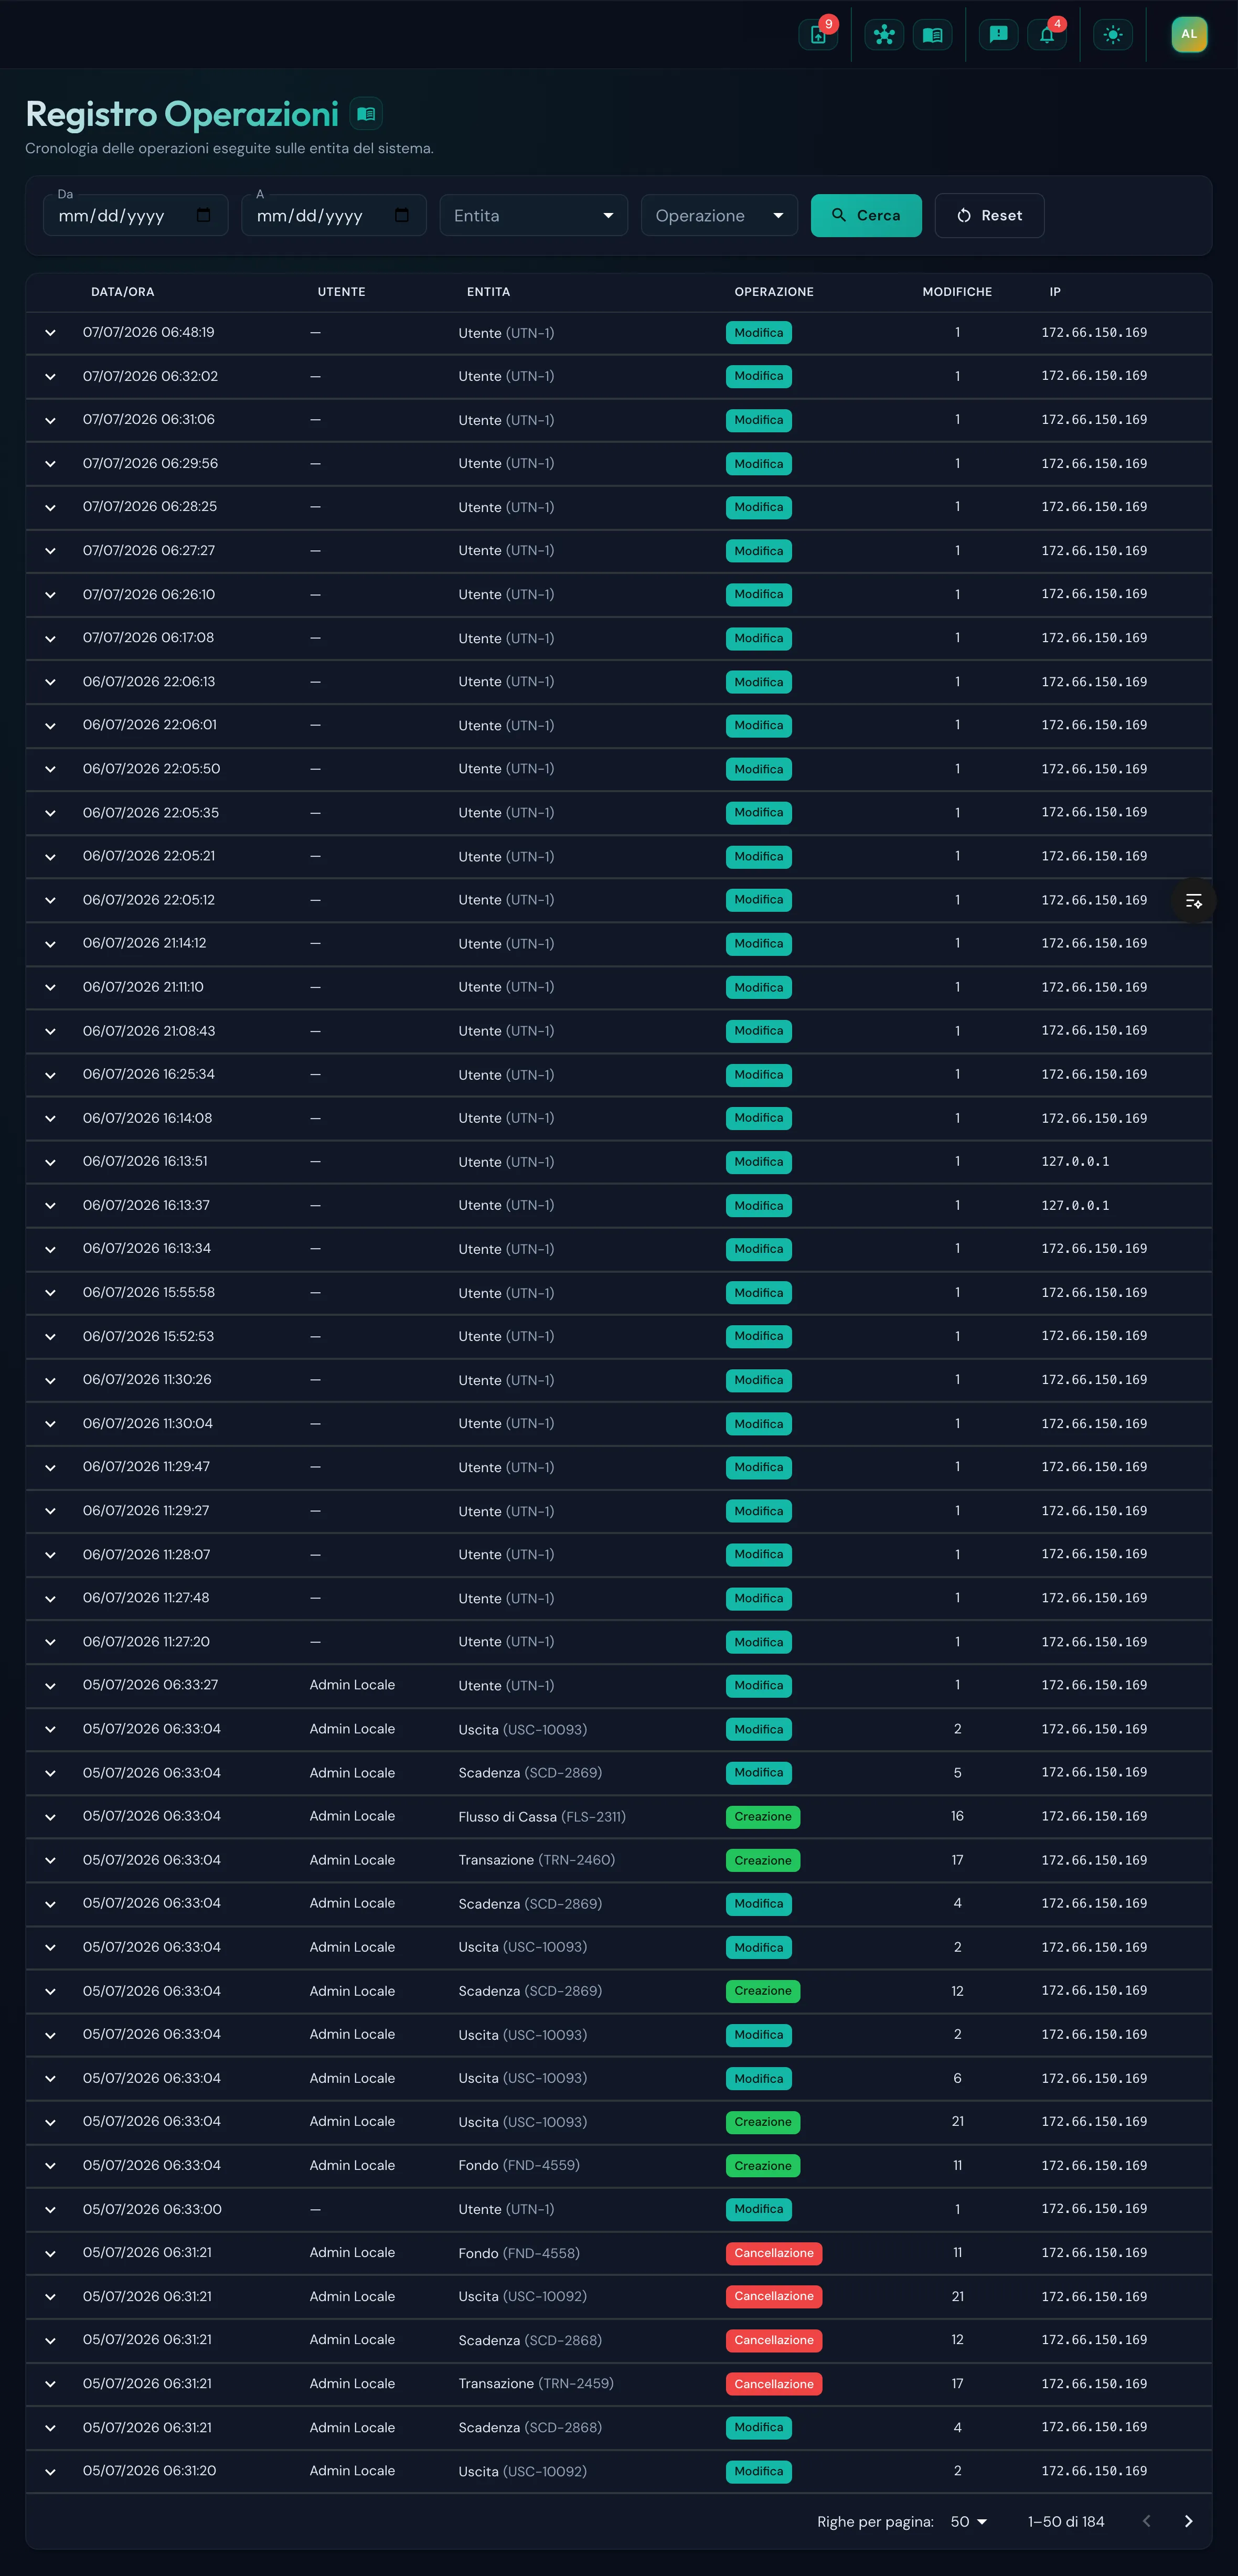Expand the row 06/07/2026 22:05:12

[50, 900]
